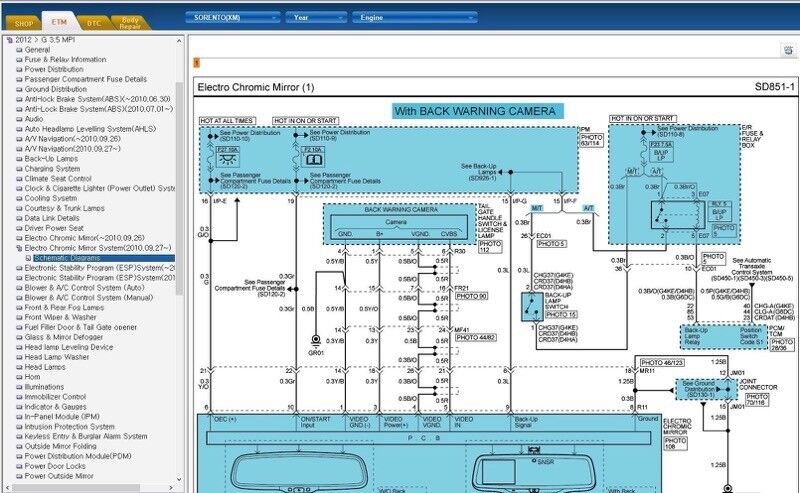
Task: Switch to the SHOP tab
Action: tap(24, 21)
